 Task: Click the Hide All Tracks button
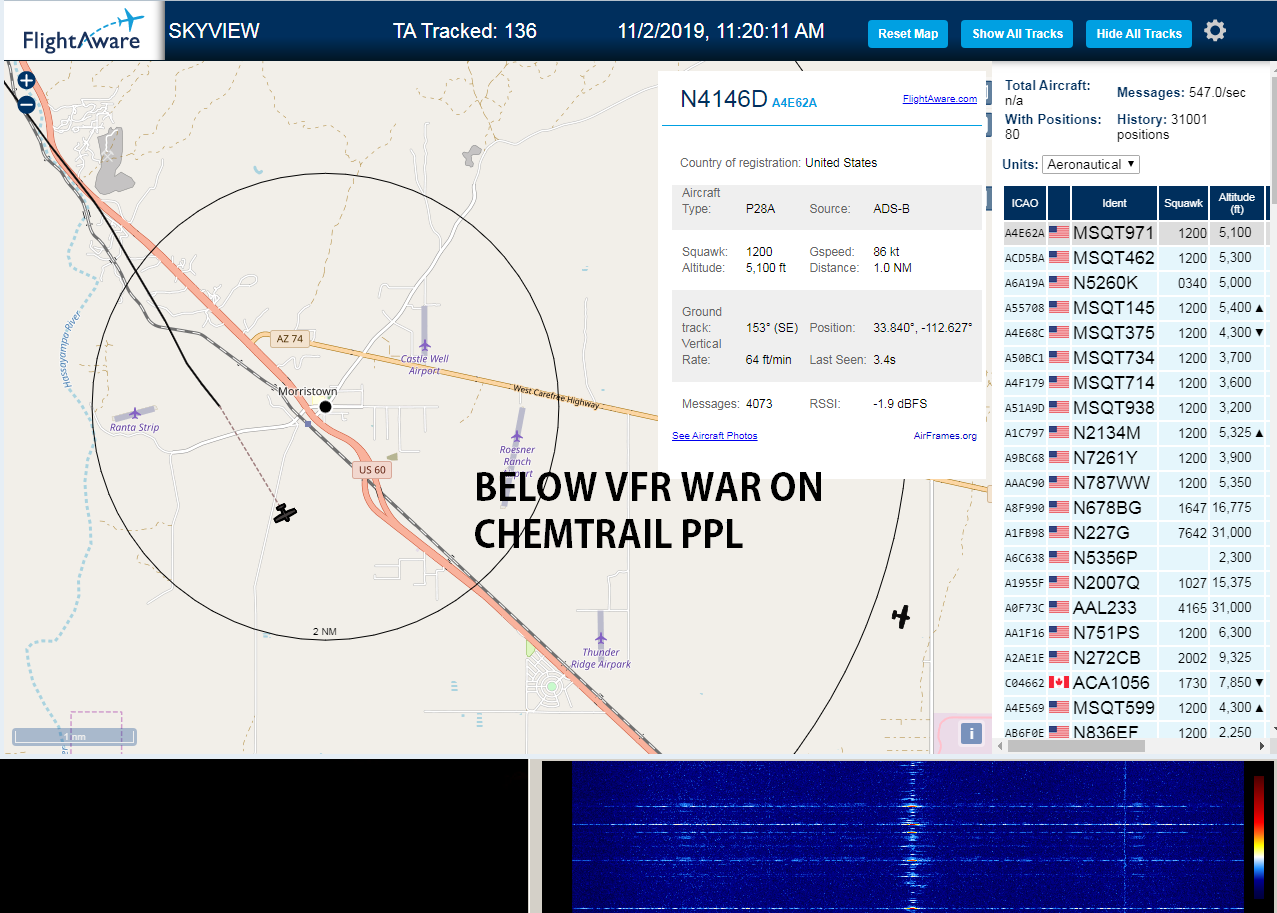(1139, 34)
